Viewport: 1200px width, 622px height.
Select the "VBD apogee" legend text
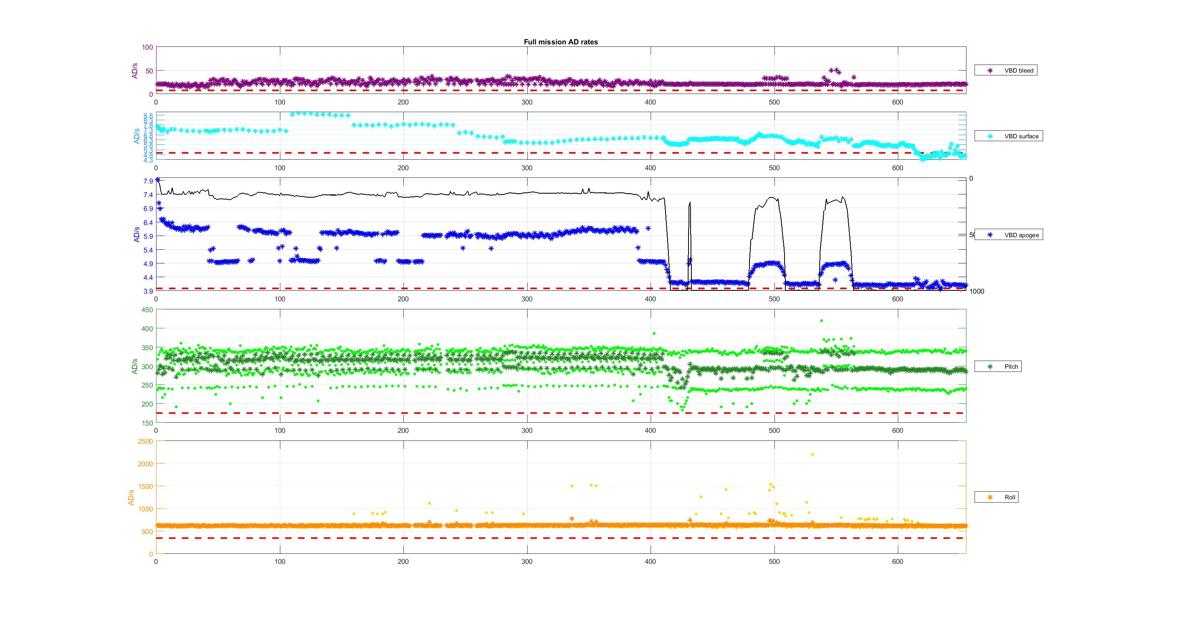tap(1021, 235)
